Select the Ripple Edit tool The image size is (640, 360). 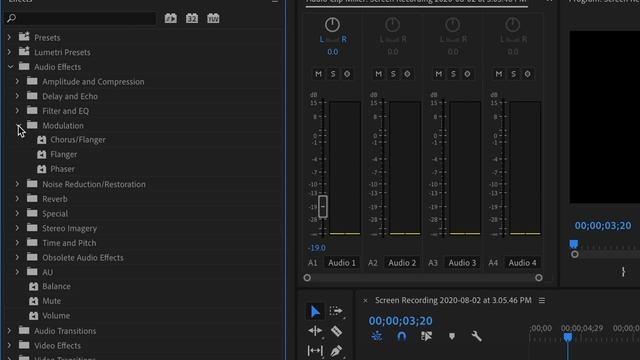315,331
